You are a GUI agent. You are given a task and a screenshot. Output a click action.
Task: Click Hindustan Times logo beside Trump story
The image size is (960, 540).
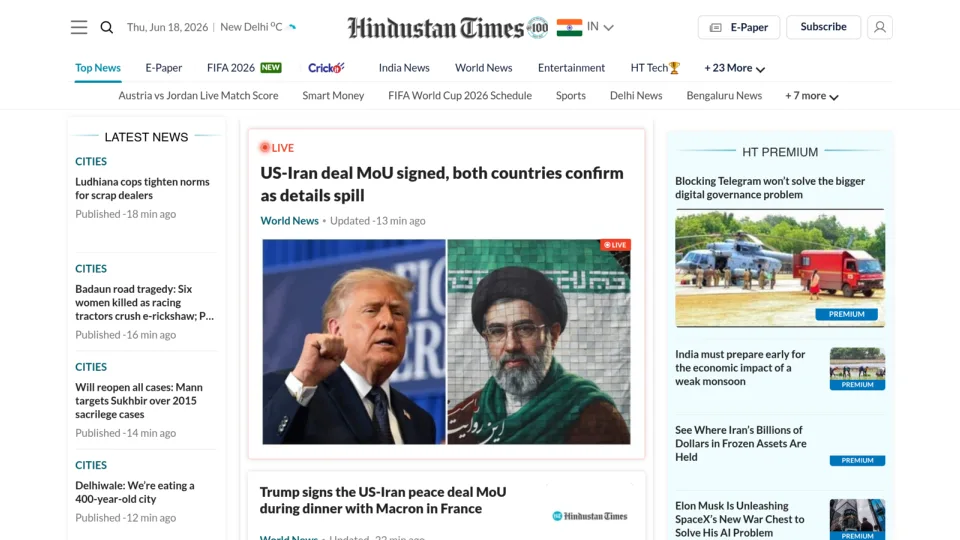pos(590,516)
